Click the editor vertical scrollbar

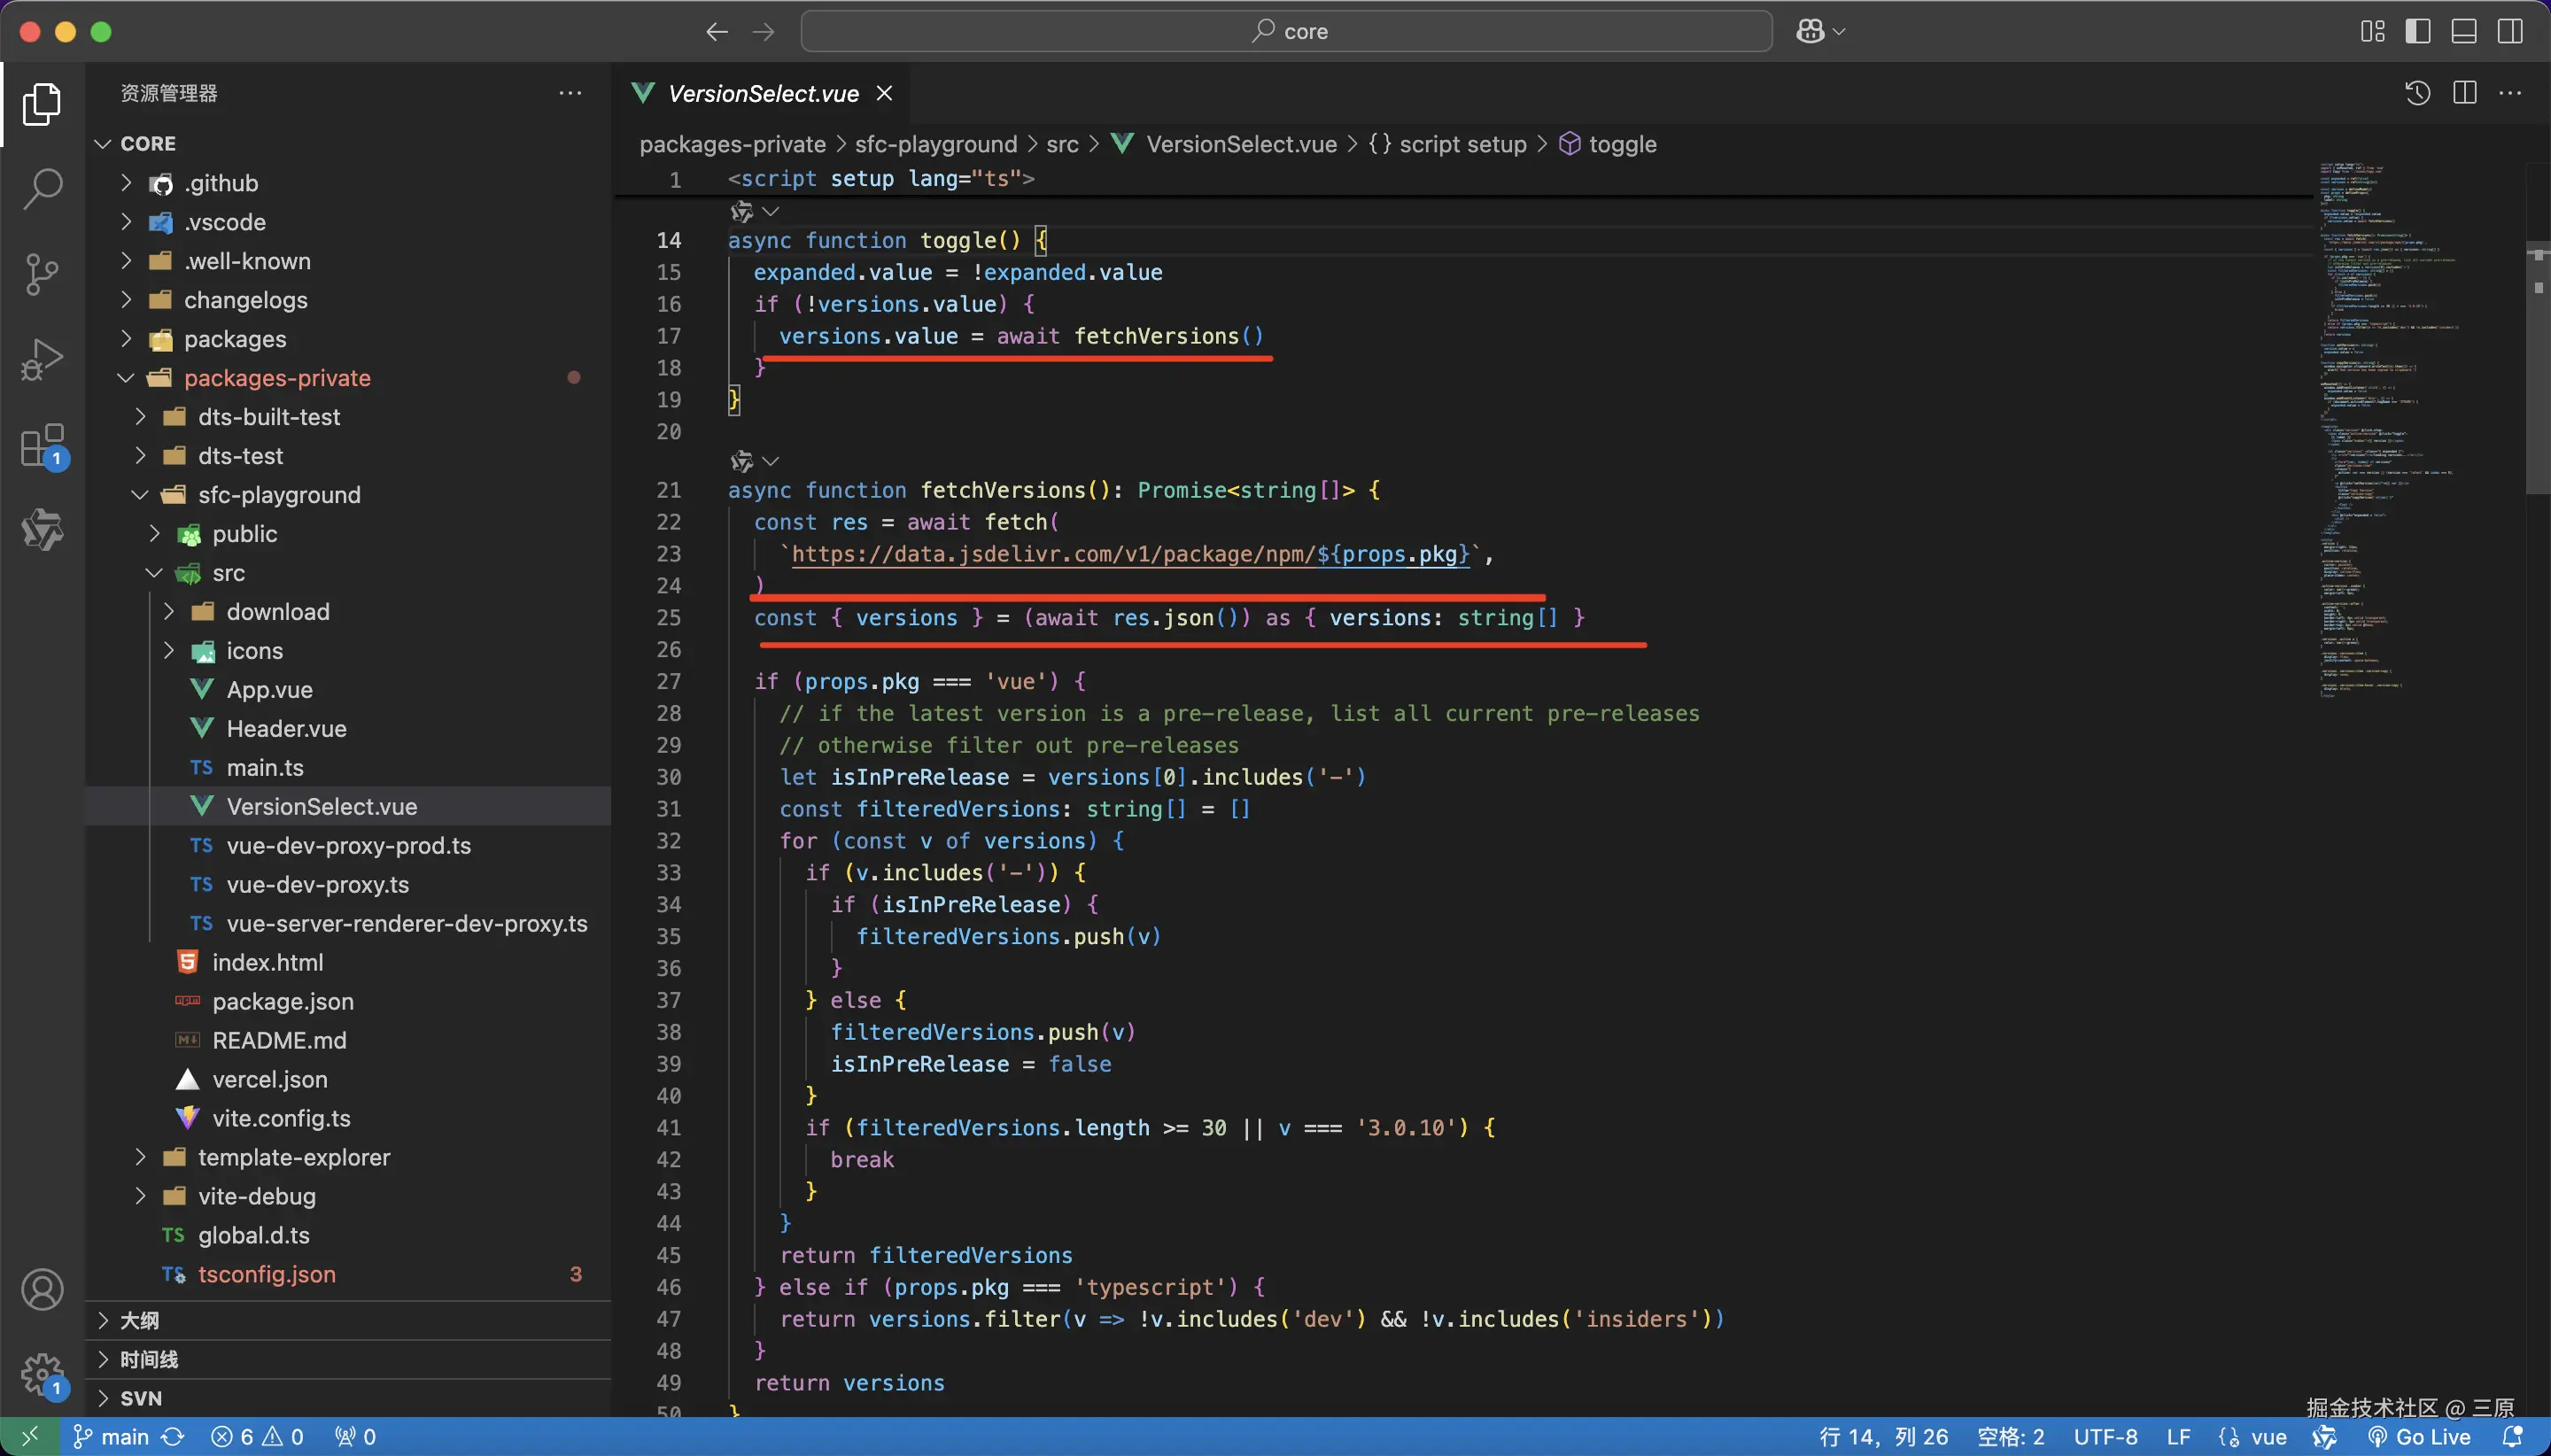(2537, 370)
